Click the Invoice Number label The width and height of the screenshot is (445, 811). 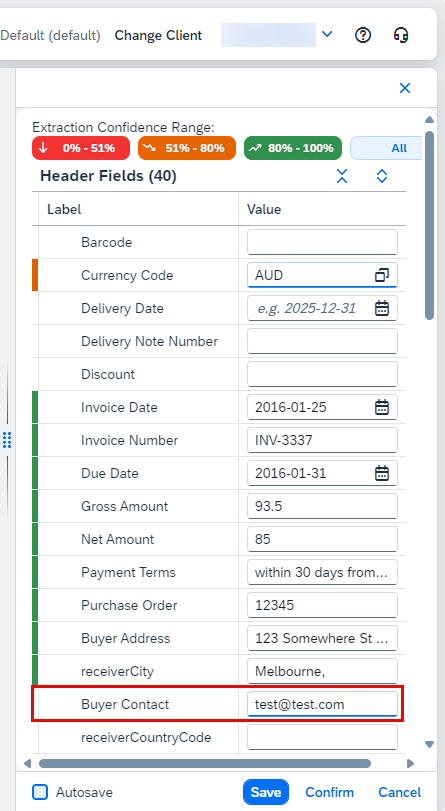point(129,440)
